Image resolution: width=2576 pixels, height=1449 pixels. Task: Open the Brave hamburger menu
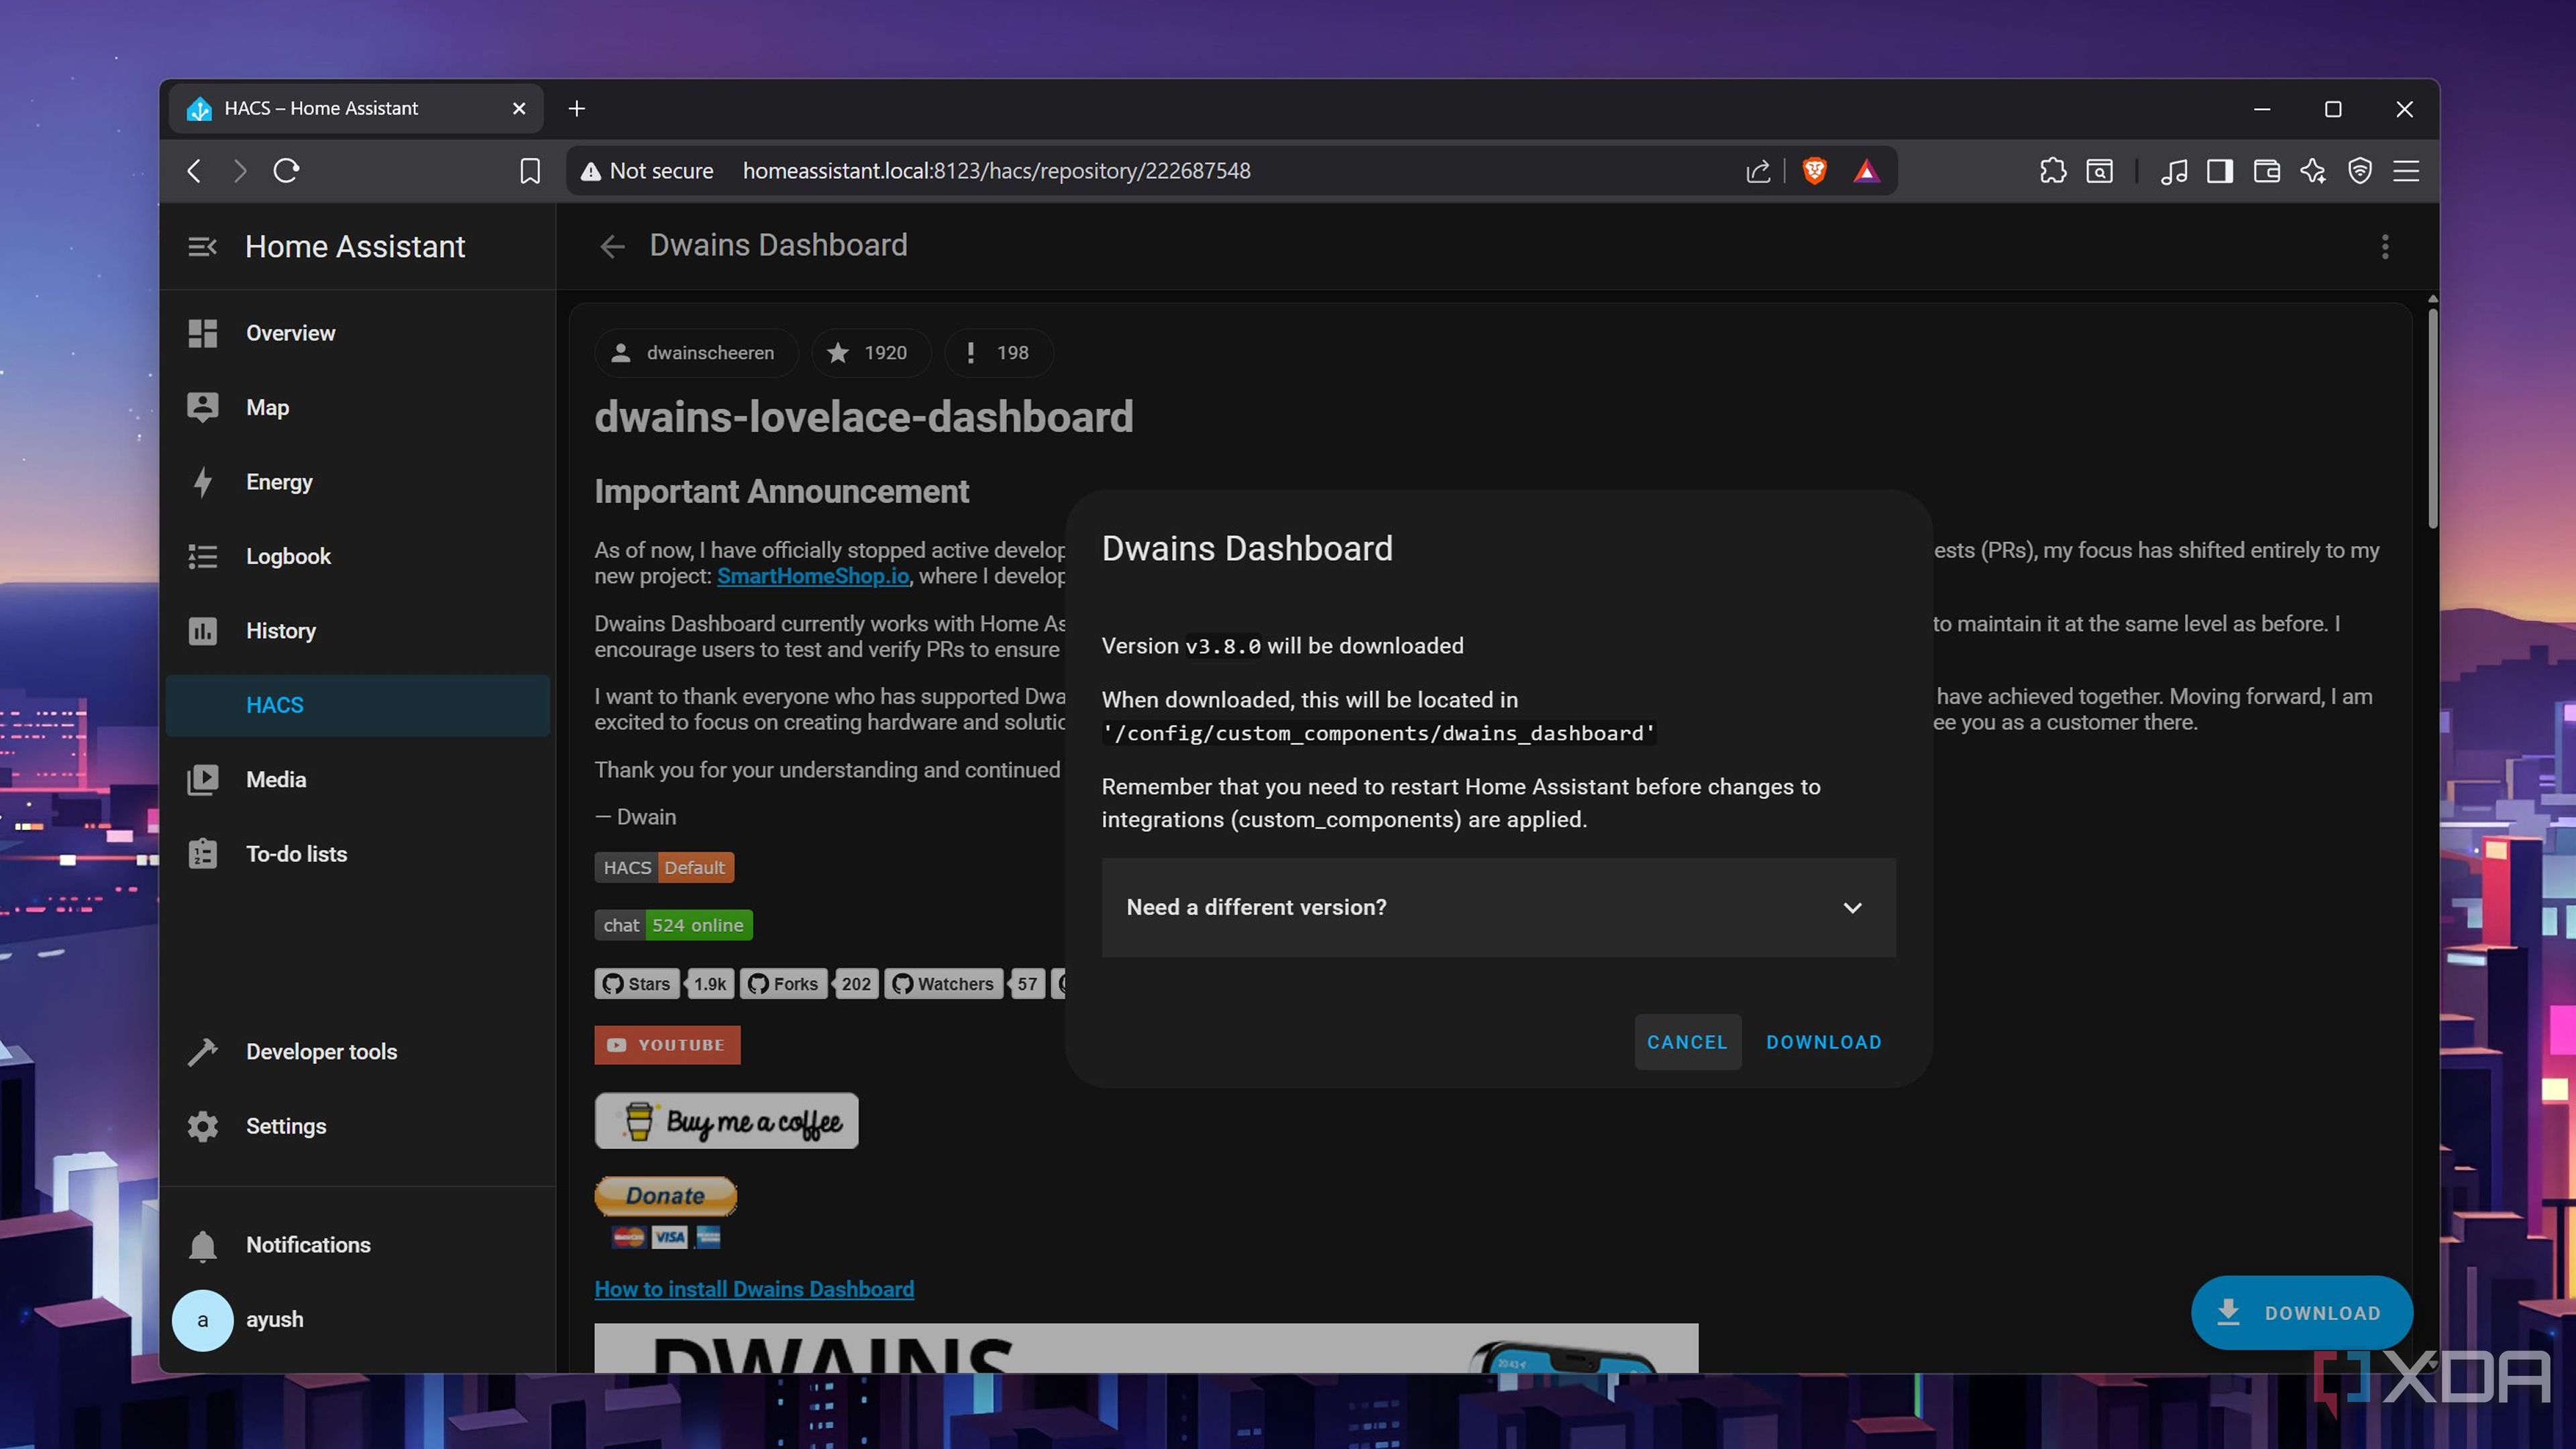(2406, 171)
